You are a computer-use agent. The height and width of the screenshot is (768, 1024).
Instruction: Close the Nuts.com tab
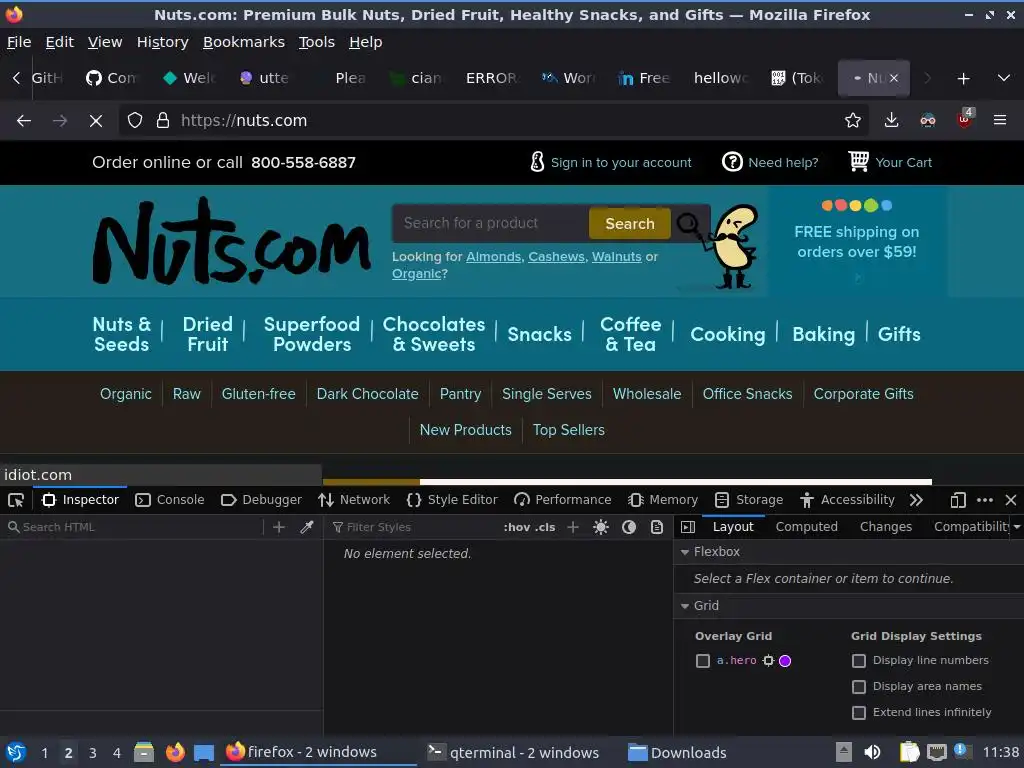coord(894,78)
